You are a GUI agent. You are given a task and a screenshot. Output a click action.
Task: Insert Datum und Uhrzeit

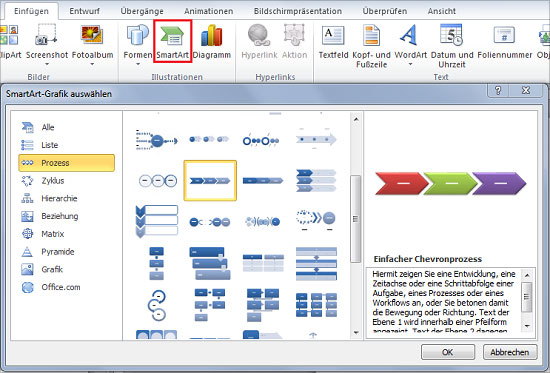pos(452,46)
